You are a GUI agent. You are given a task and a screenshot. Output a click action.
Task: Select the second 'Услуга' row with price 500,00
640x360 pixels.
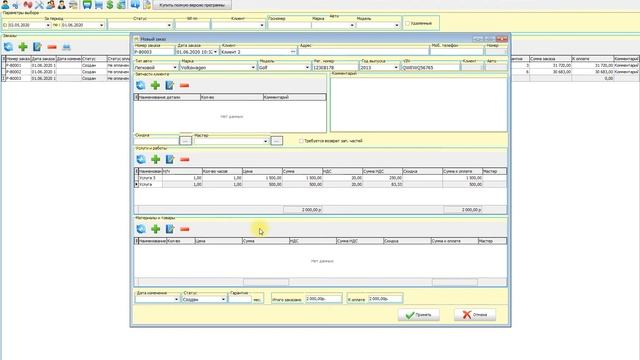tap(320, 184)
